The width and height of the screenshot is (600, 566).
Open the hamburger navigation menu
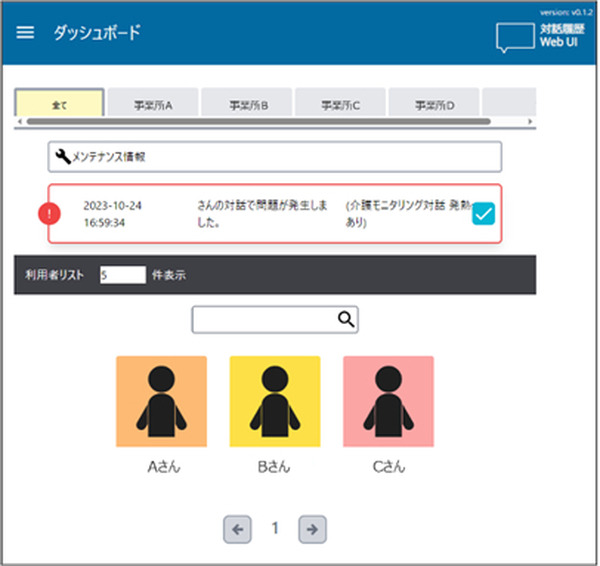pos(26,32)
